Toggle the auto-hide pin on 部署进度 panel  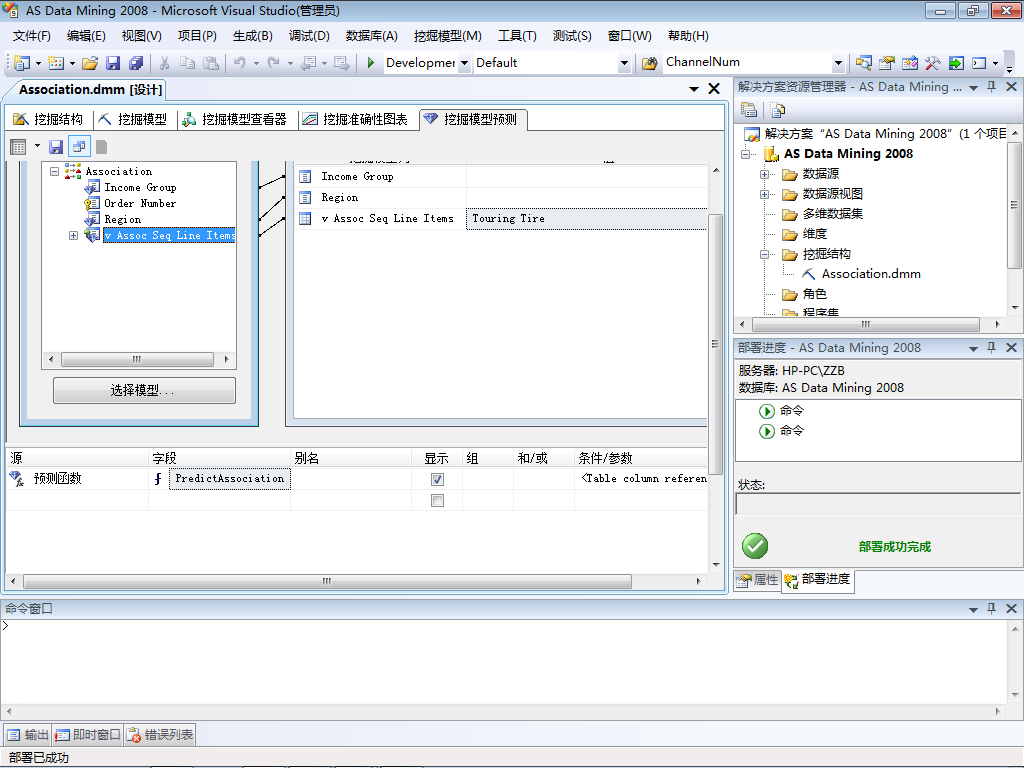(x=991, y=347)
